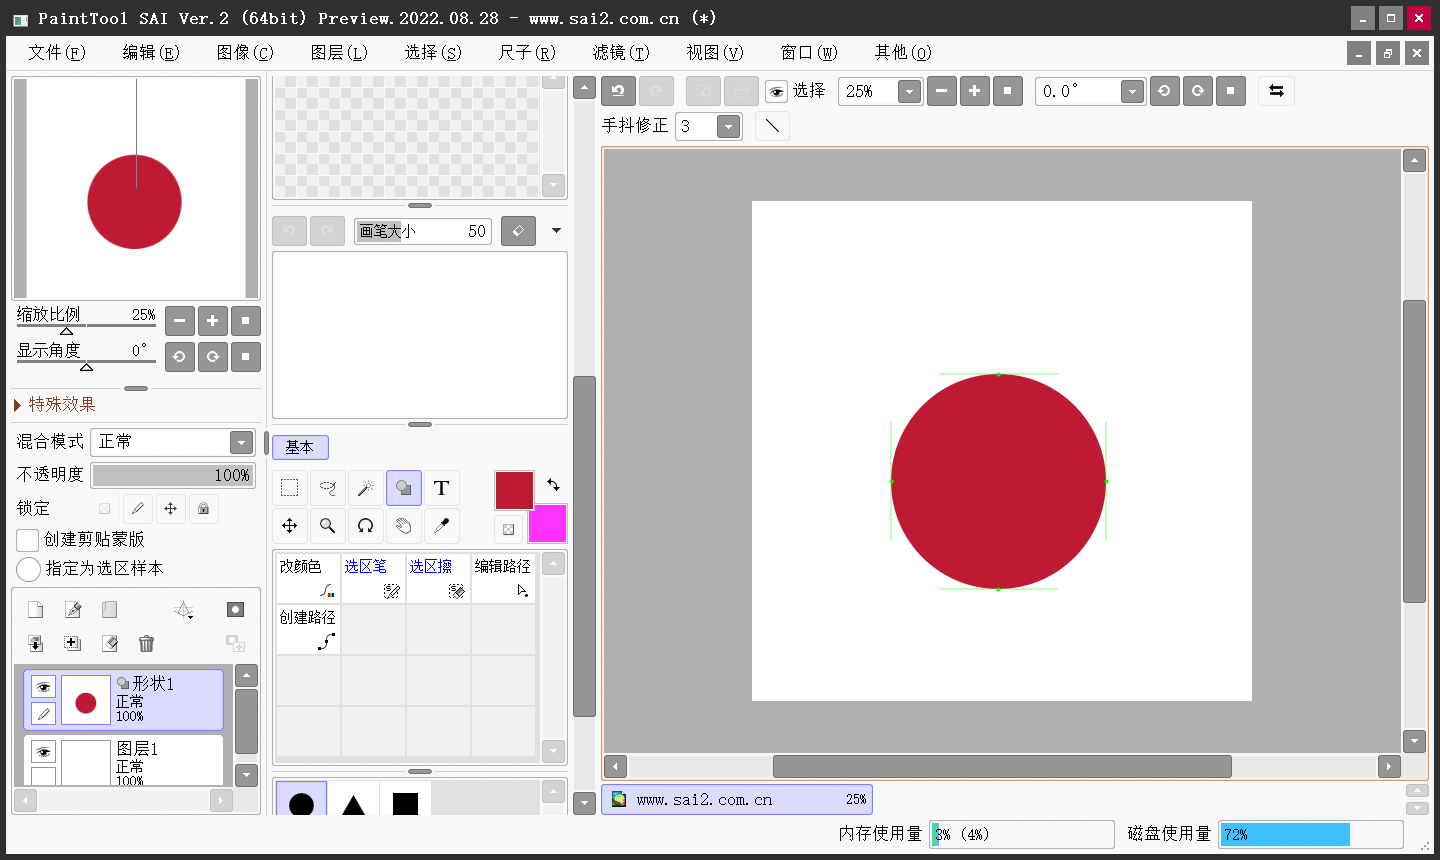Swap foreground and background colors
Viewport: 1440px width, 860px height.
(553, 484)
